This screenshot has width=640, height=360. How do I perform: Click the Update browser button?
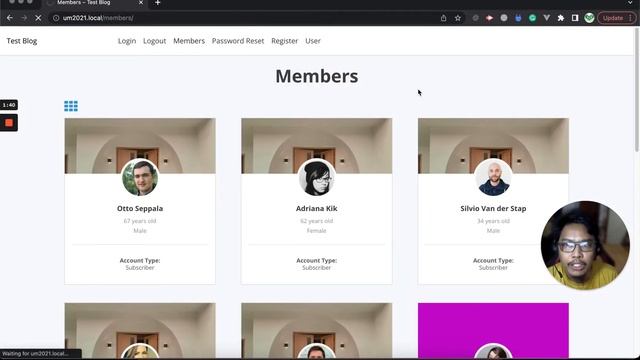point(617,18)
